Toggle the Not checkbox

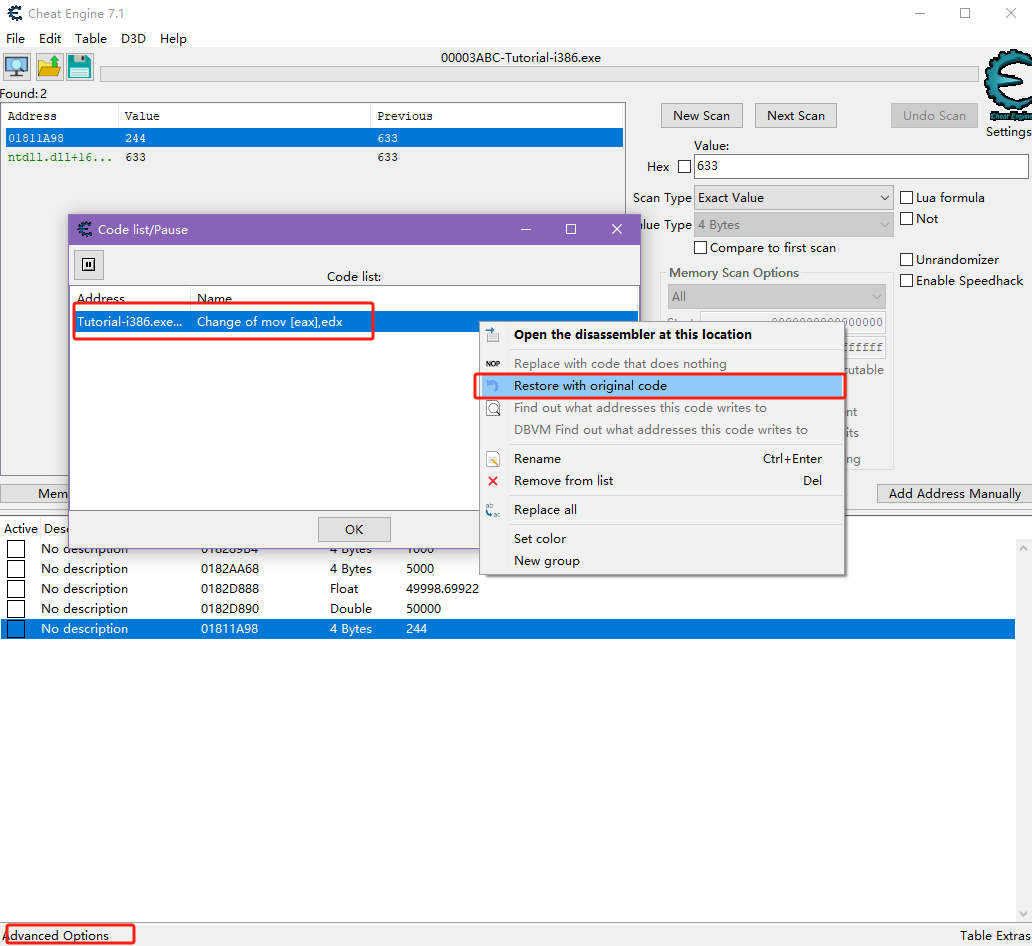tap(906, 219)
